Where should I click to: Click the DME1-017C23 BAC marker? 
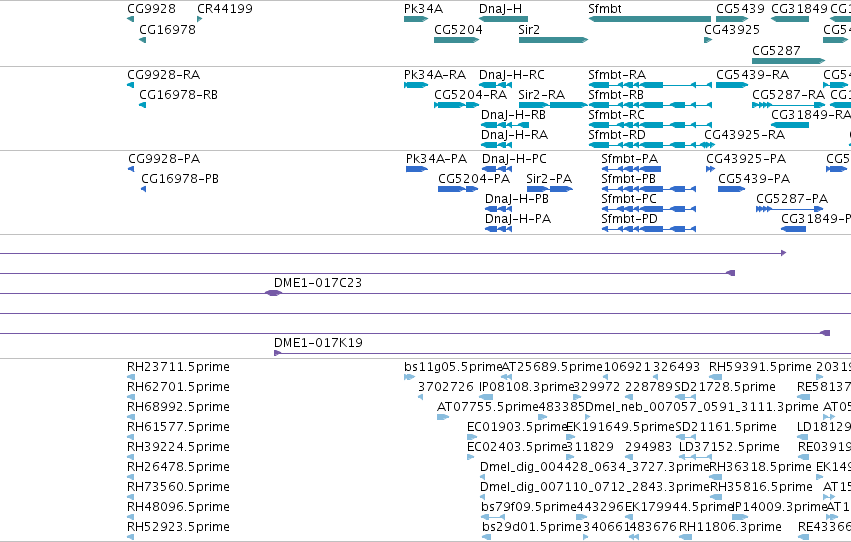click(x=273, y=293)
